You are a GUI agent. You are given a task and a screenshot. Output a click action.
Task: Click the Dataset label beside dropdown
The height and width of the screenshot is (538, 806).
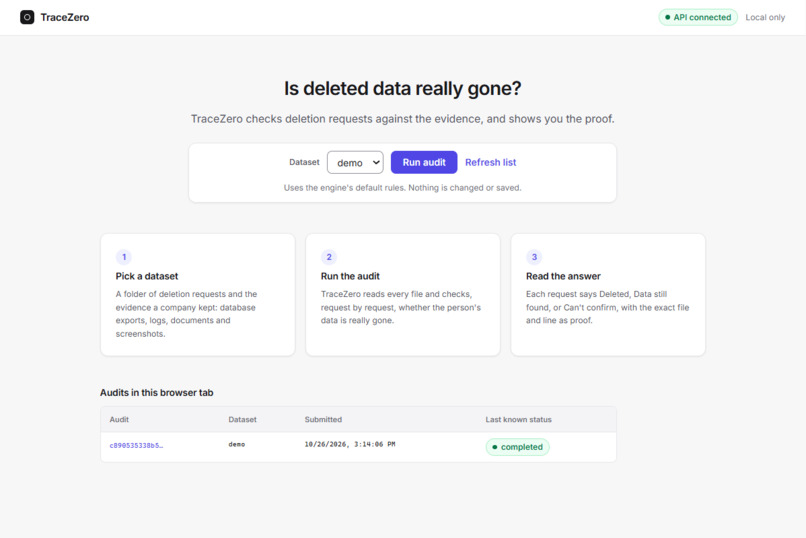pos(304,162)
